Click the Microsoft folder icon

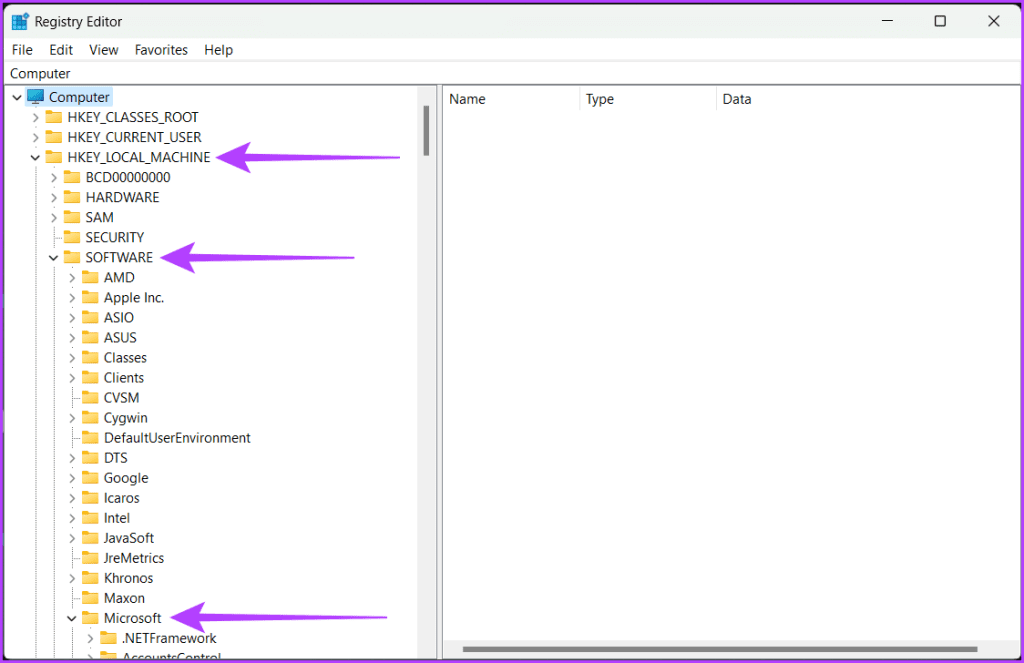[x=90, y=618]
